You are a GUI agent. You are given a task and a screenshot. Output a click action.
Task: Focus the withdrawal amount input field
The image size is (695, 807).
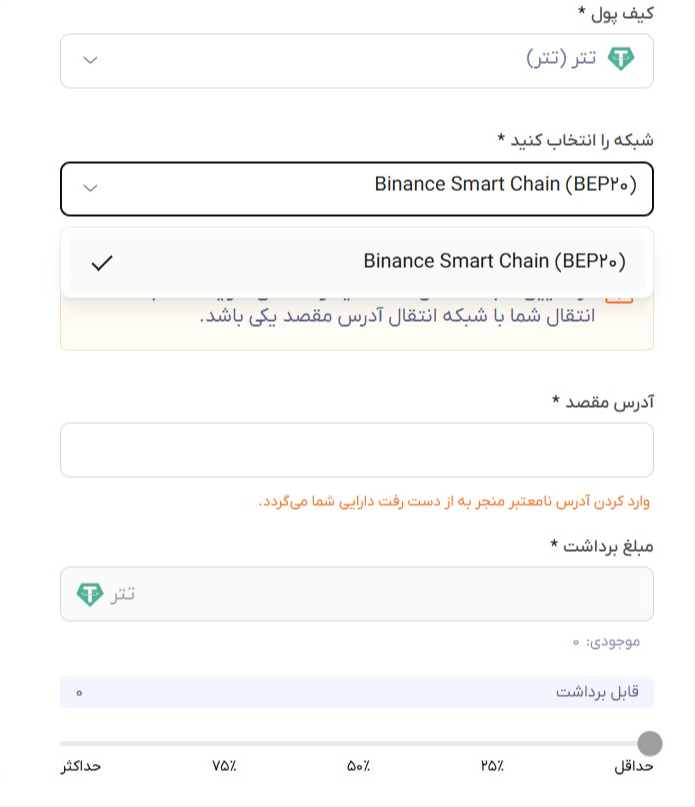point(357,594)
